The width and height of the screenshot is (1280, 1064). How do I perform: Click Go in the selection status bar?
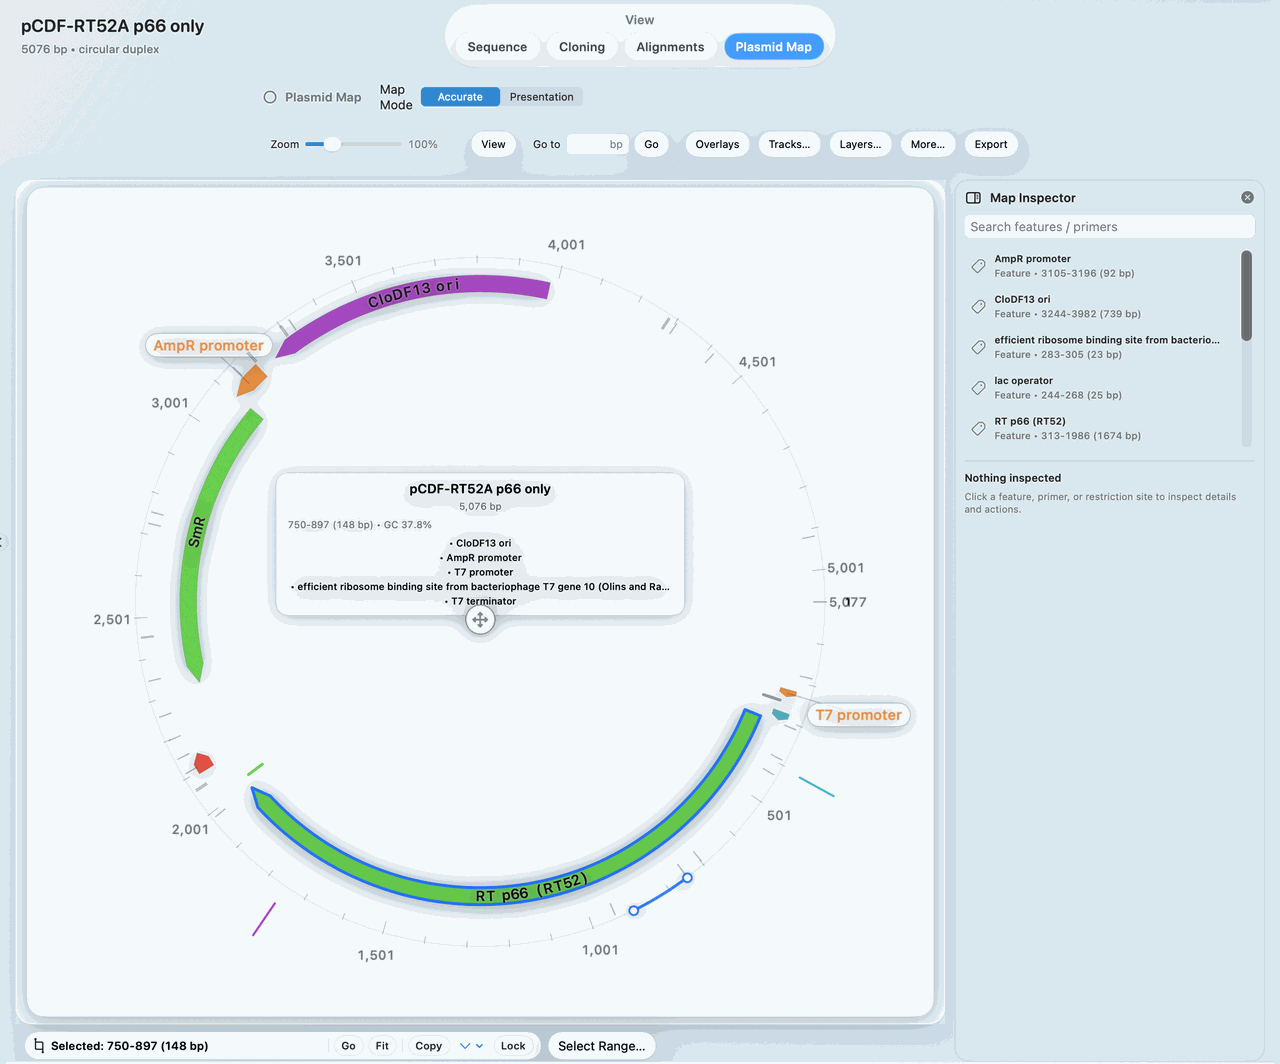[x=348, y=1046]
